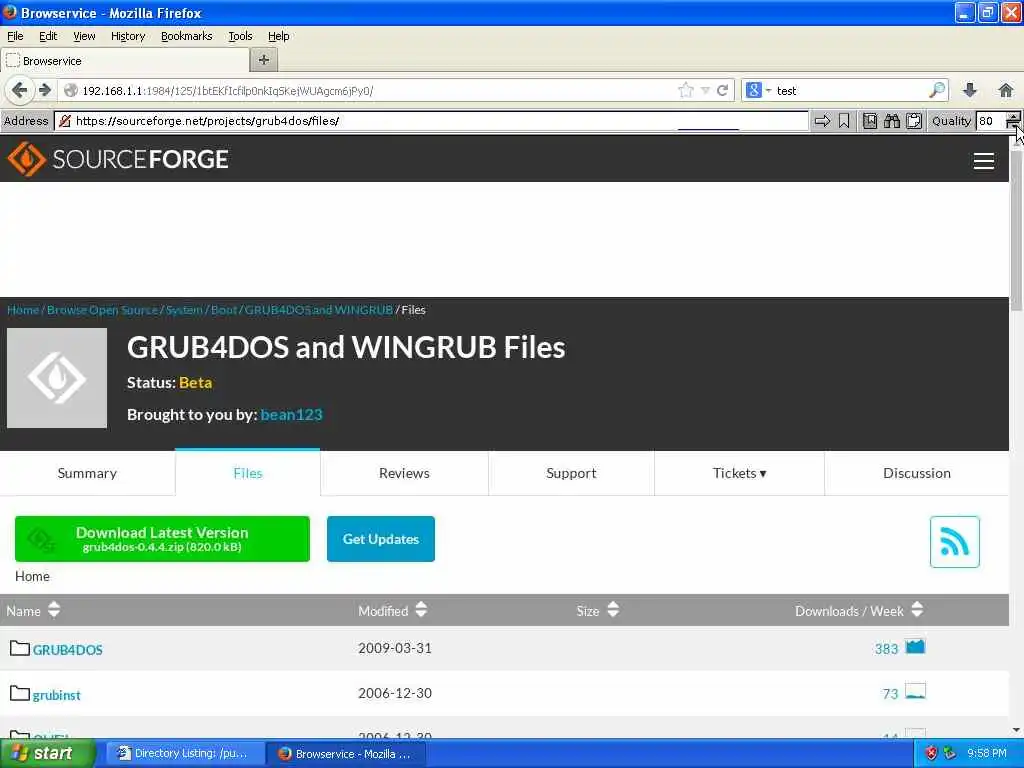Increase Quality with the up spinner
The height and width of the screenshot is (768, 1024).
pos(1013,116)
